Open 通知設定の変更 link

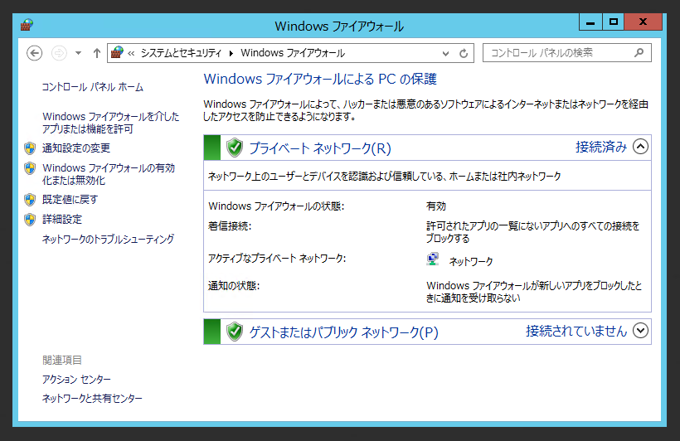pos(76,148)
